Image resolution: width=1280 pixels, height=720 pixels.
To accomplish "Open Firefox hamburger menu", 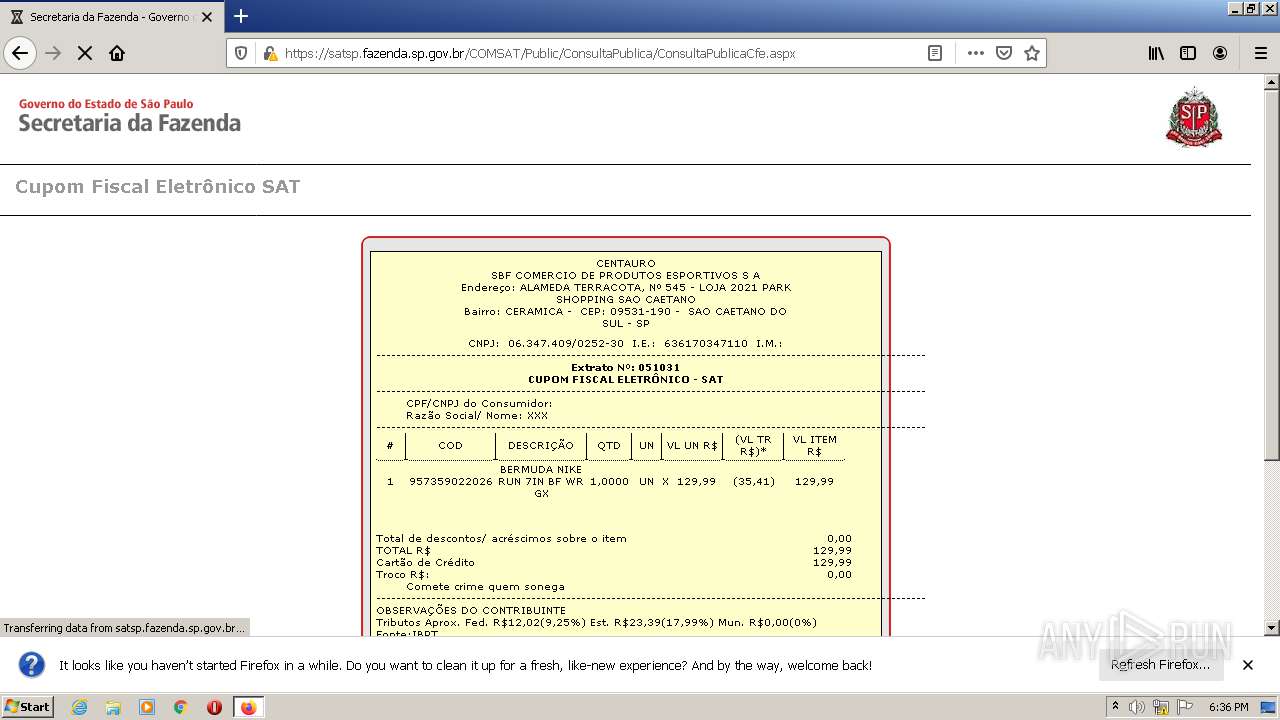I will (1261, 53).
